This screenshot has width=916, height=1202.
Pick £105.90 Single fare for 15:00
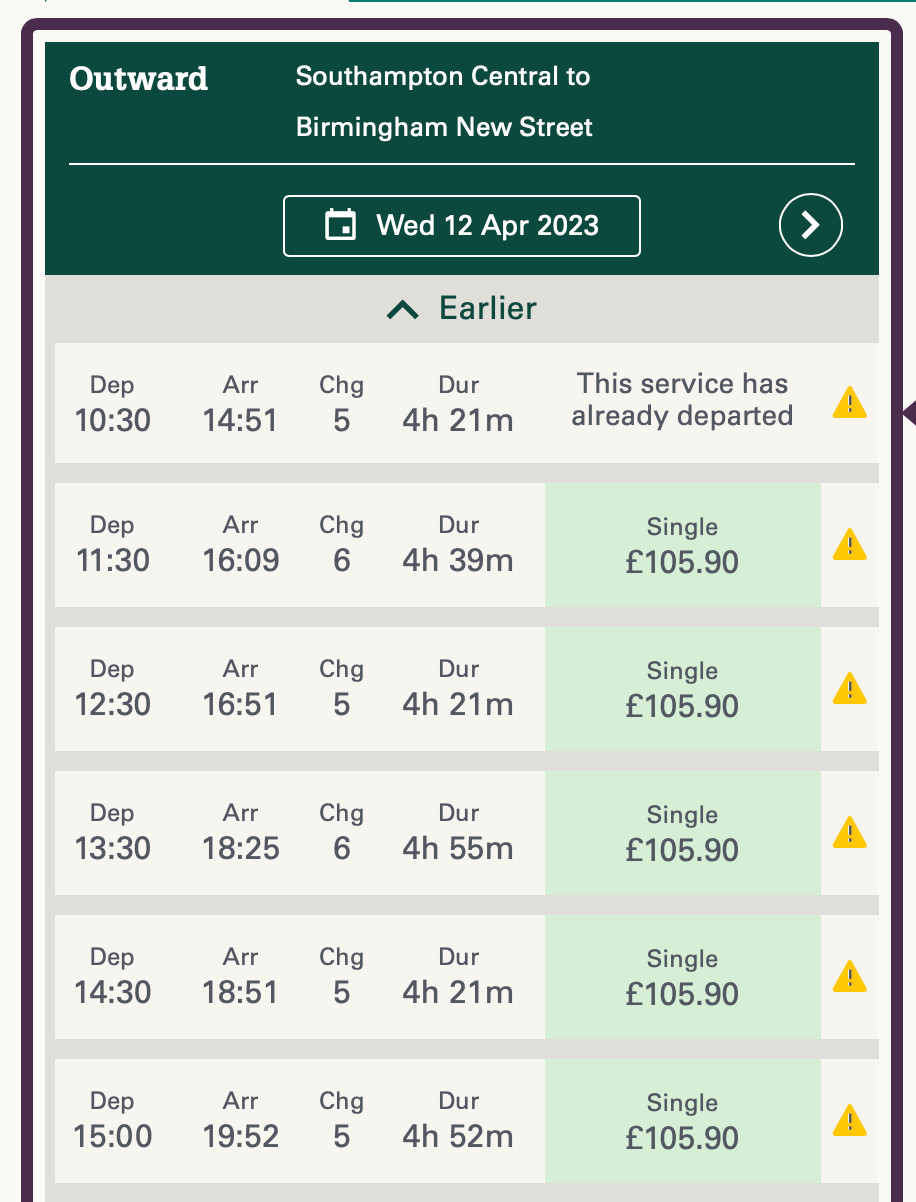682,1122
